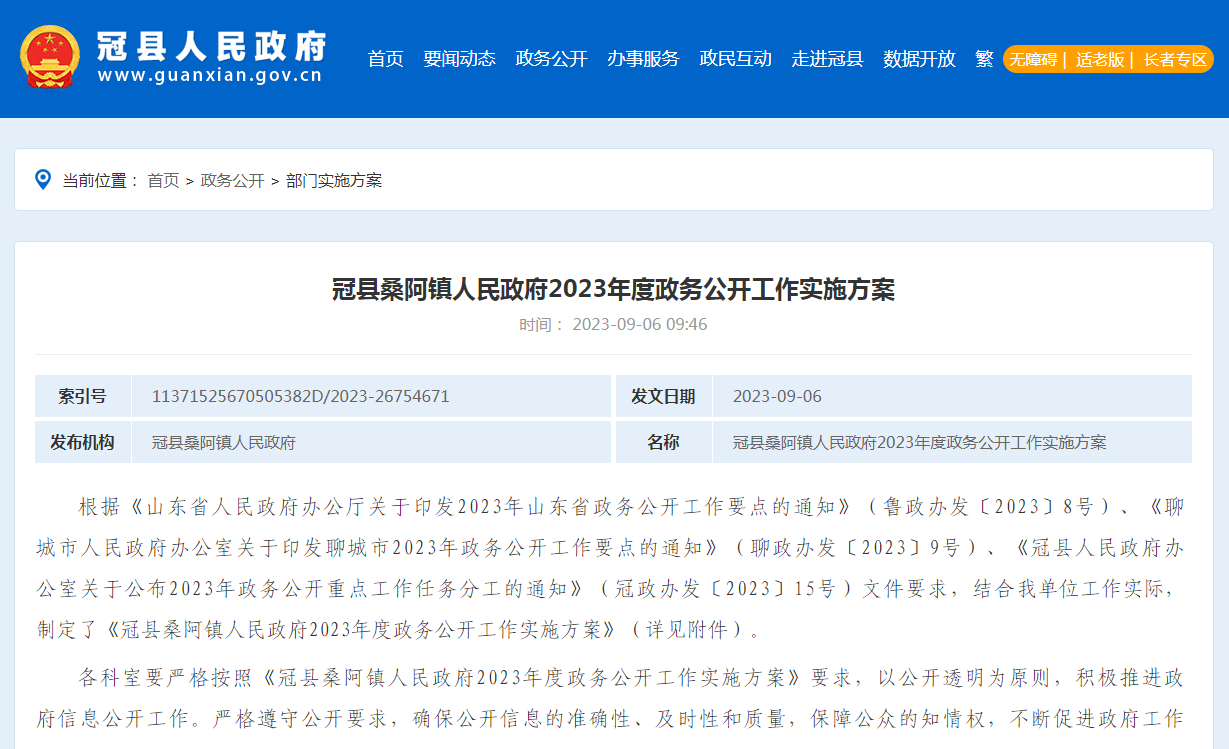1229x749 pixels.
Task: Open 数据开放 navigation item
Action: 919,59
